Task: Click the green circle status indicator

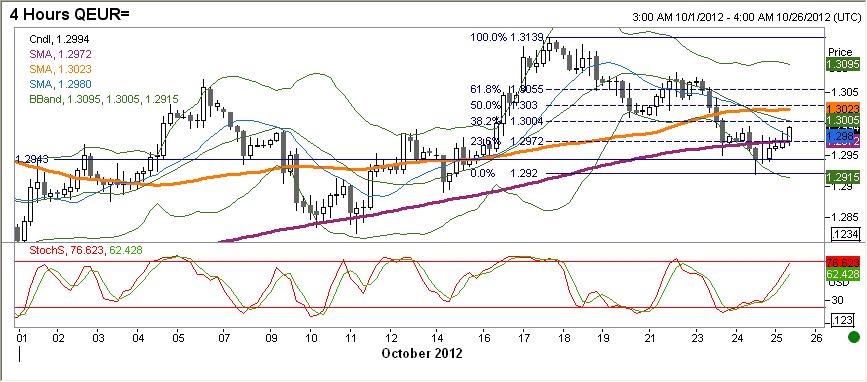Action: pos(854,336)
